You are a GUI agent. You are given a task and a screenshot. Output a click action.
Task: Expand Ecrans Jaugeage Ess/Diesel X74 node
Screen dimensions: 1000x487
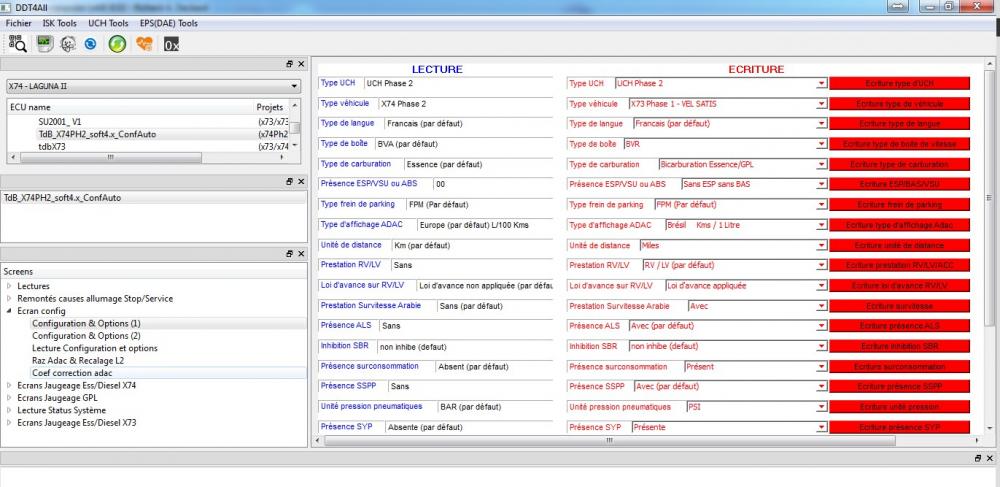tap(9, 385)
